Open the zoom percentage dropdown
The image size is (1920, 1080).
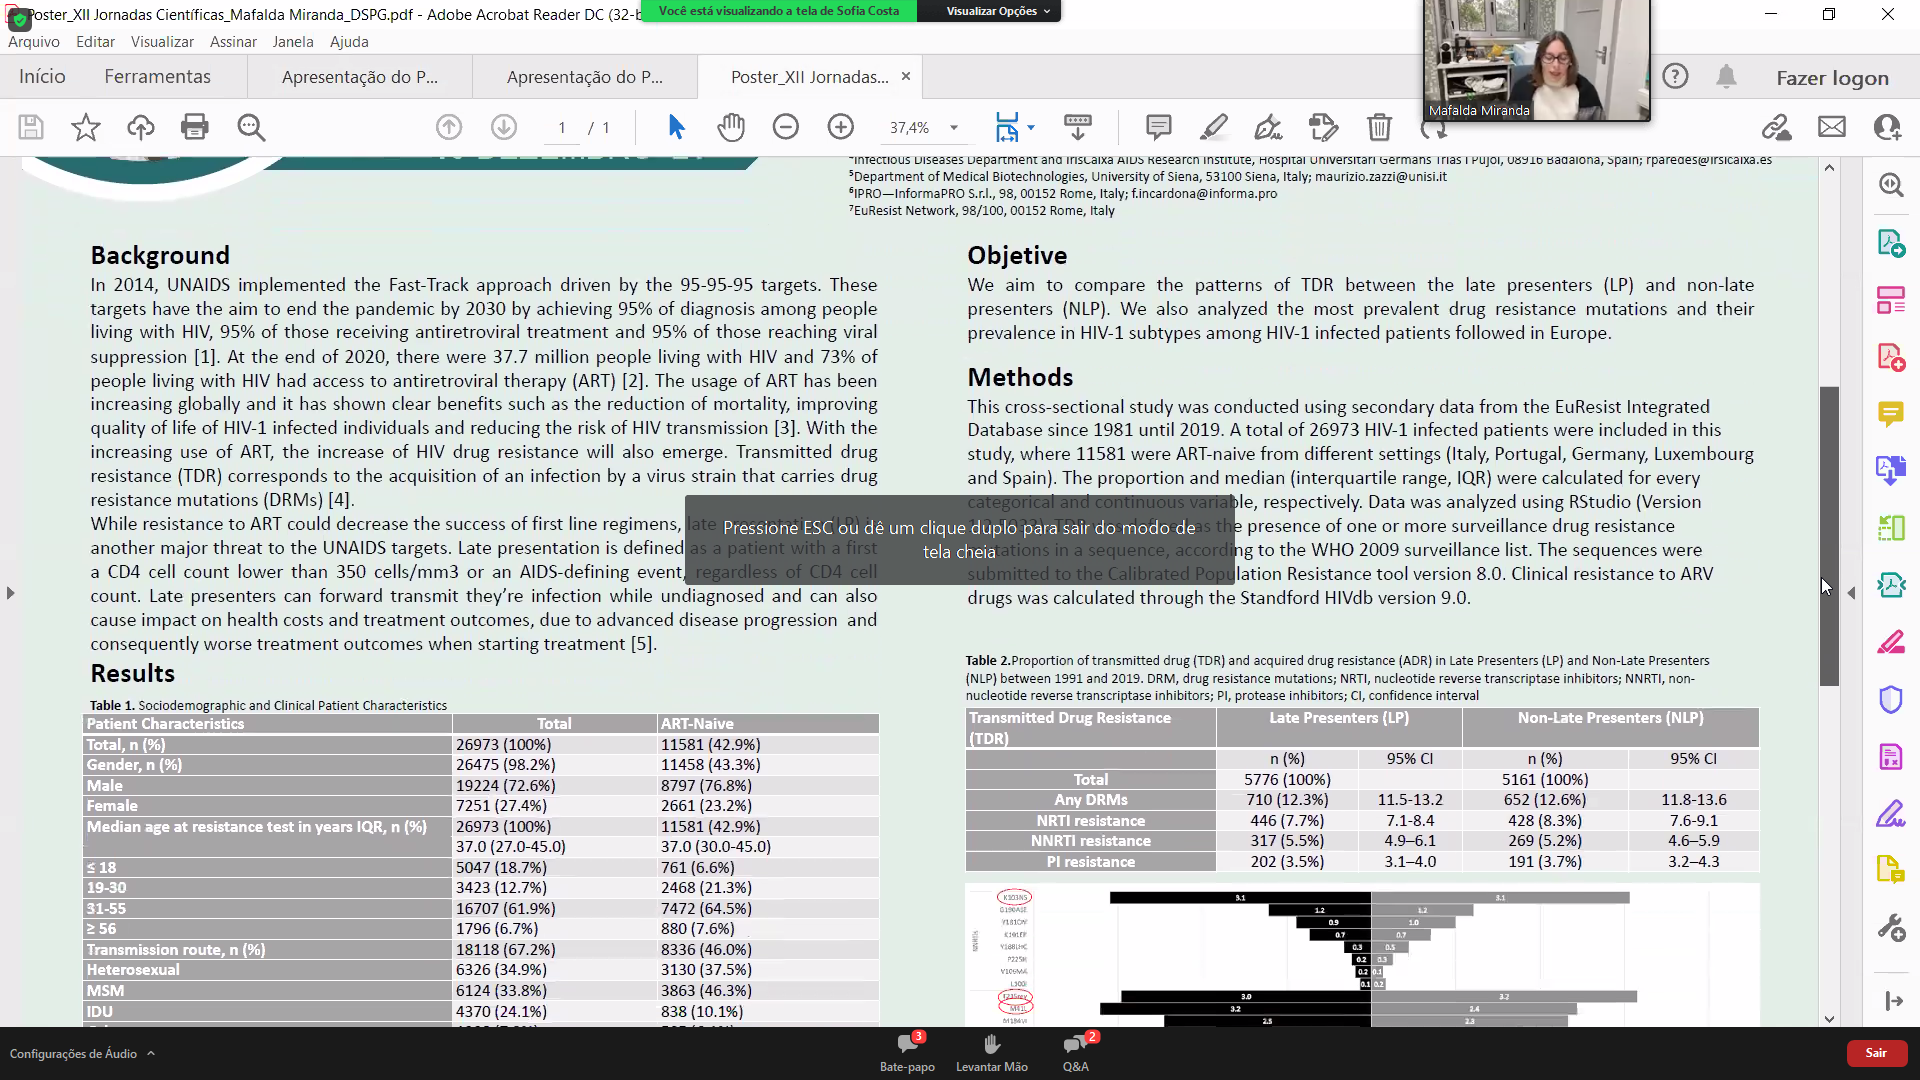point(954,128)
